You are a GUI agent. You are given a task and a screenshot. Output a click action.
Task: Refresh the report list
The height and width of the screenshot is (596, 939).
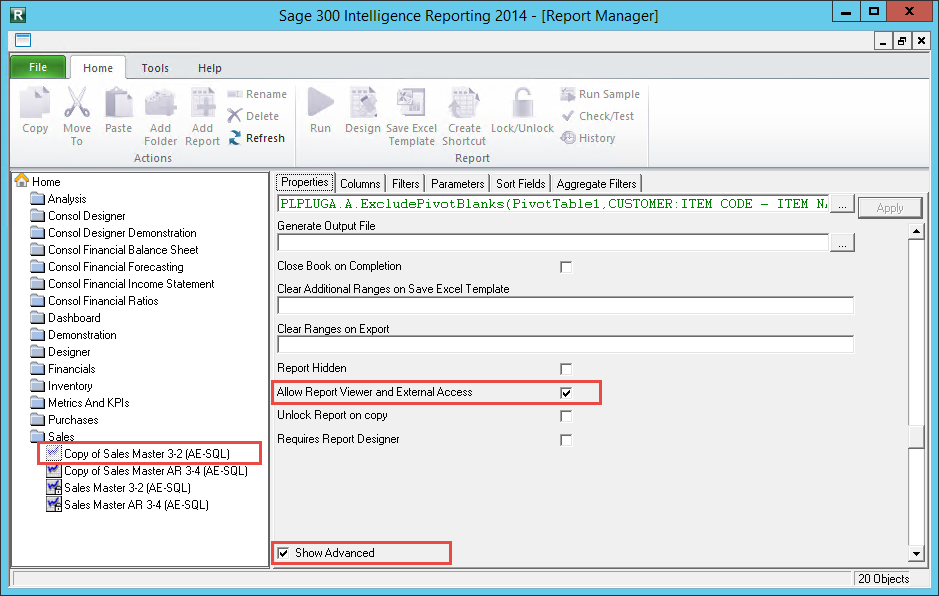(256, 138)
